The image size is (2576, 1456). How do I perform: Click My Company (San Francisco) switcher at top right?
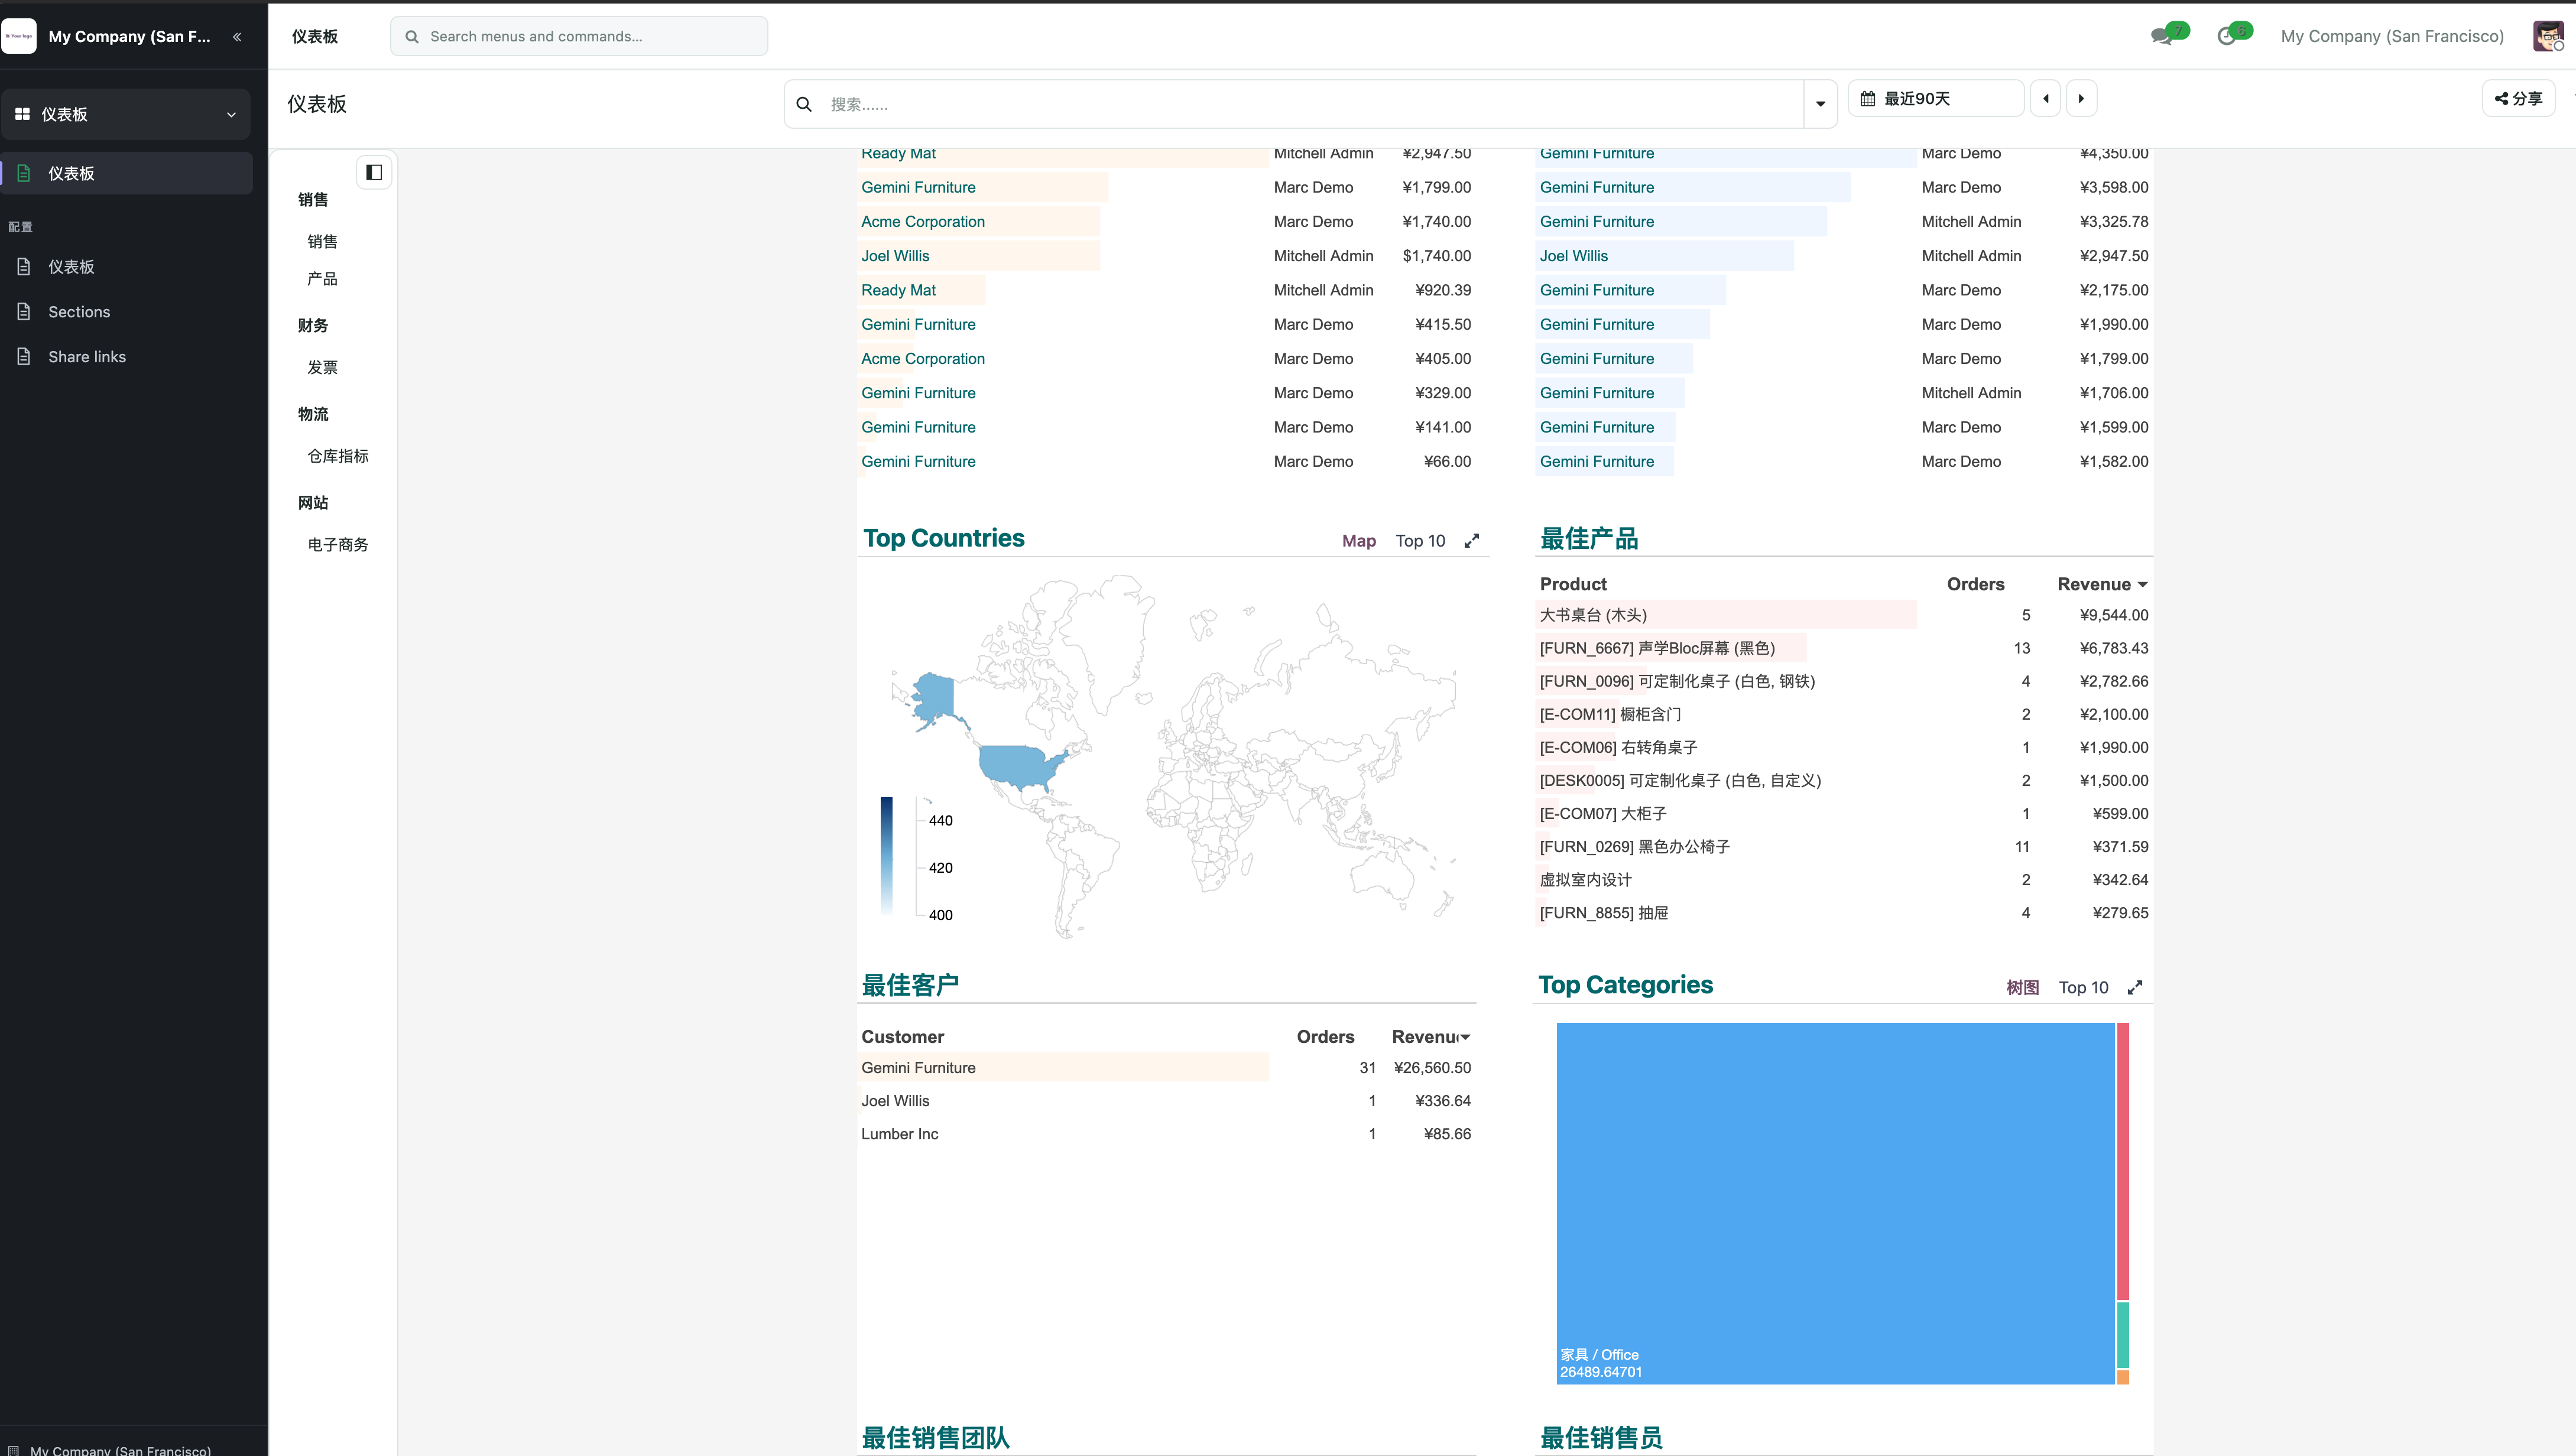(2392, 36)
